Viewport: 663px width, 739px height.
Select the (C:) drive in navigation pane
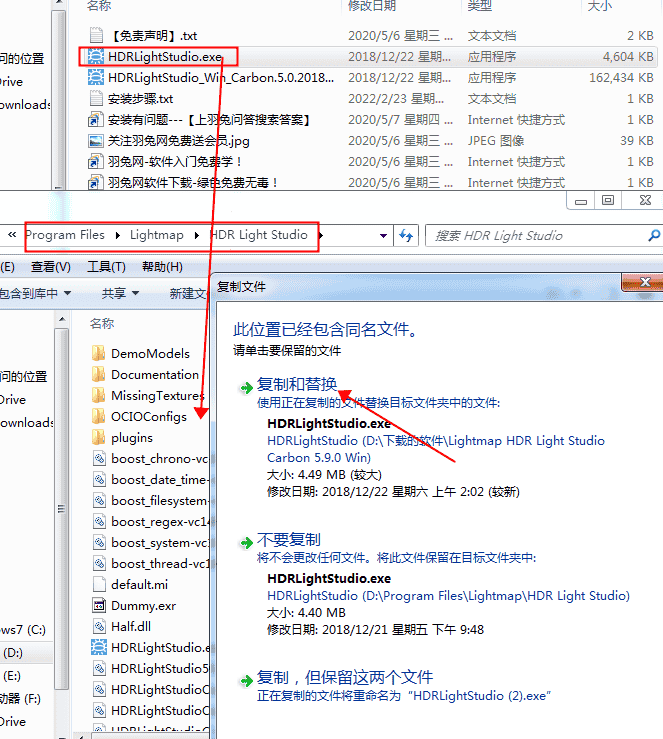[x=24, y=630]
